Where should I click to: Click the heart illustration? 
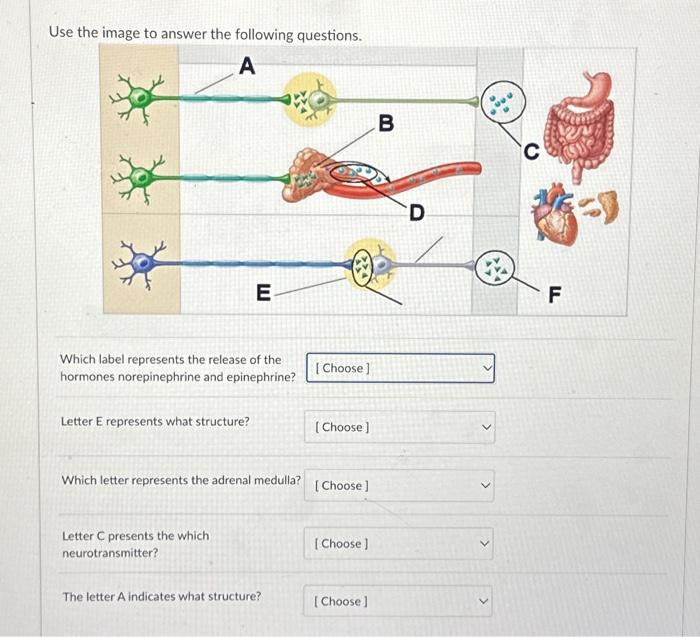[554, 213]
